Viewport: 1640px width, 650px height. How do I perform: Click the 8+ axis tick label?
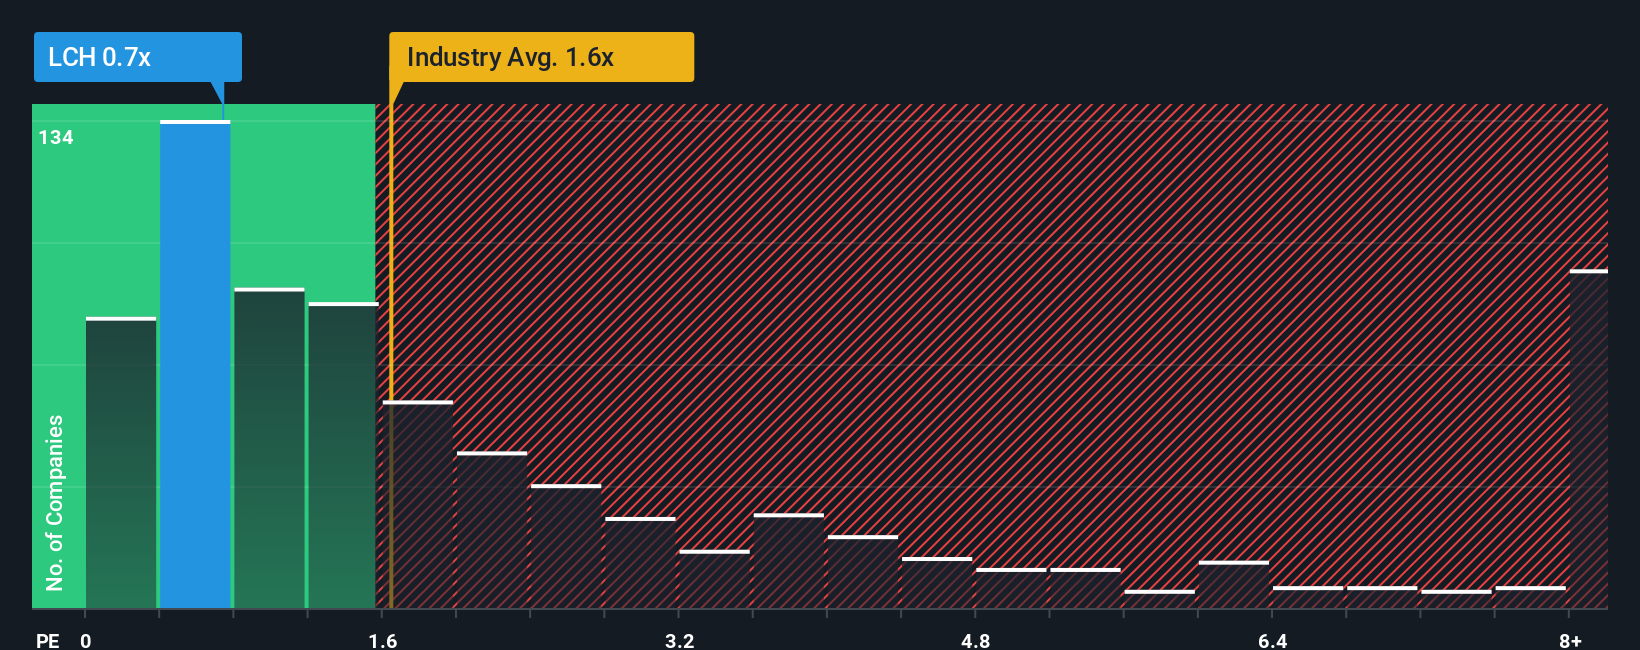[1570, 640]
